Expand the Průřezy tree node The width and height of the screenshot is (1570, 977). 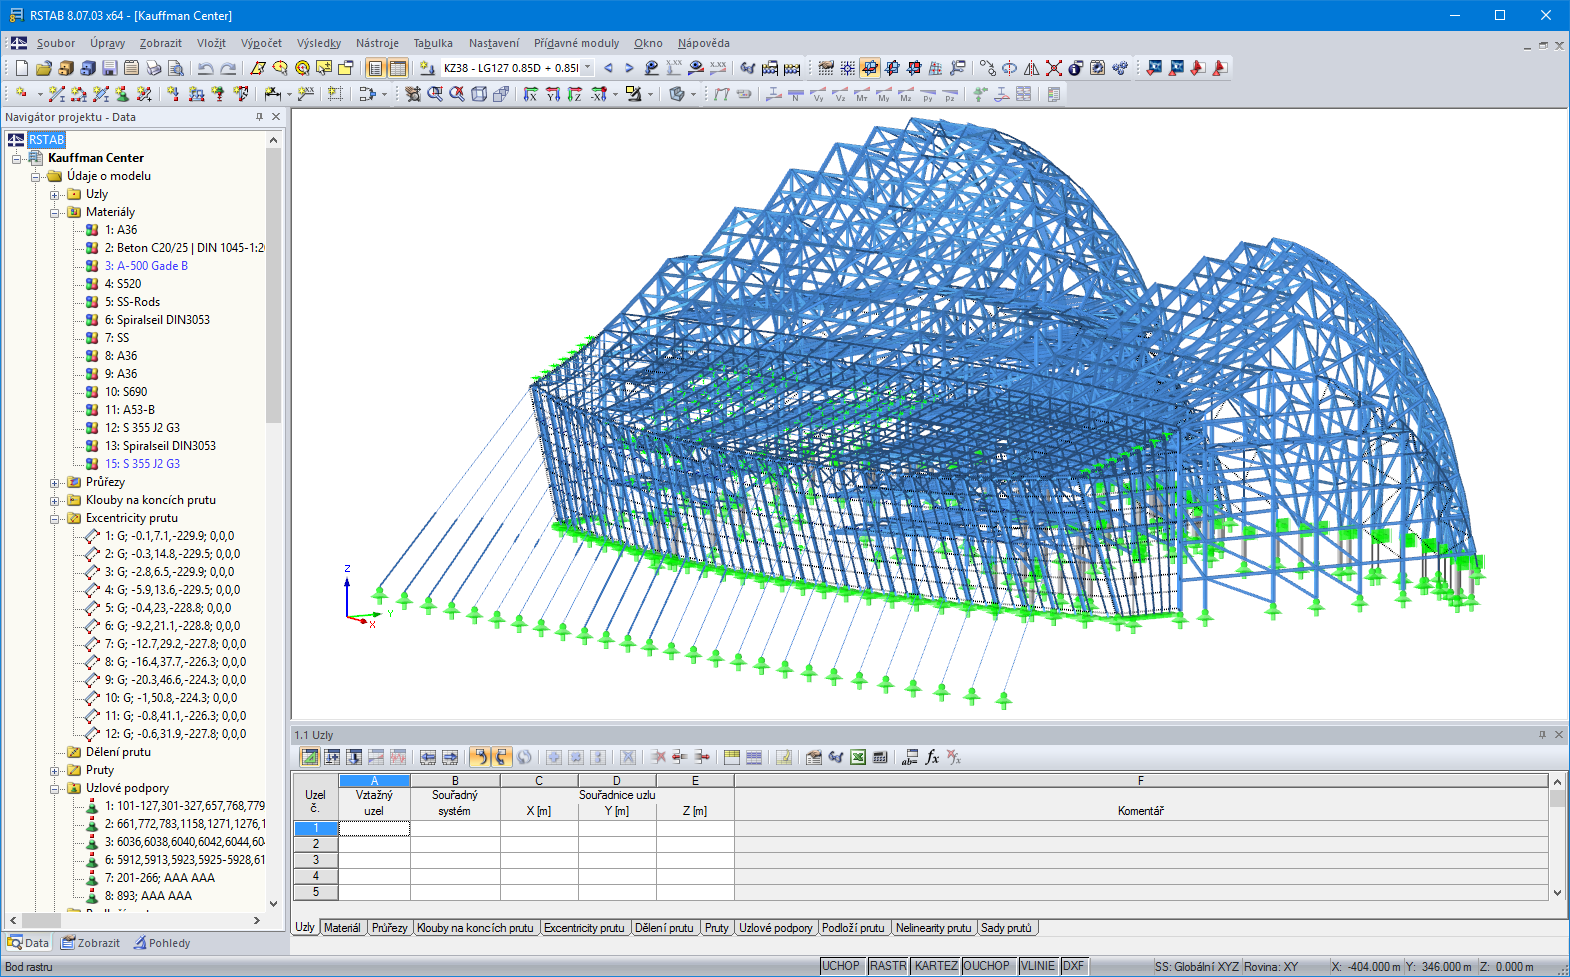[x=55, y=482]
